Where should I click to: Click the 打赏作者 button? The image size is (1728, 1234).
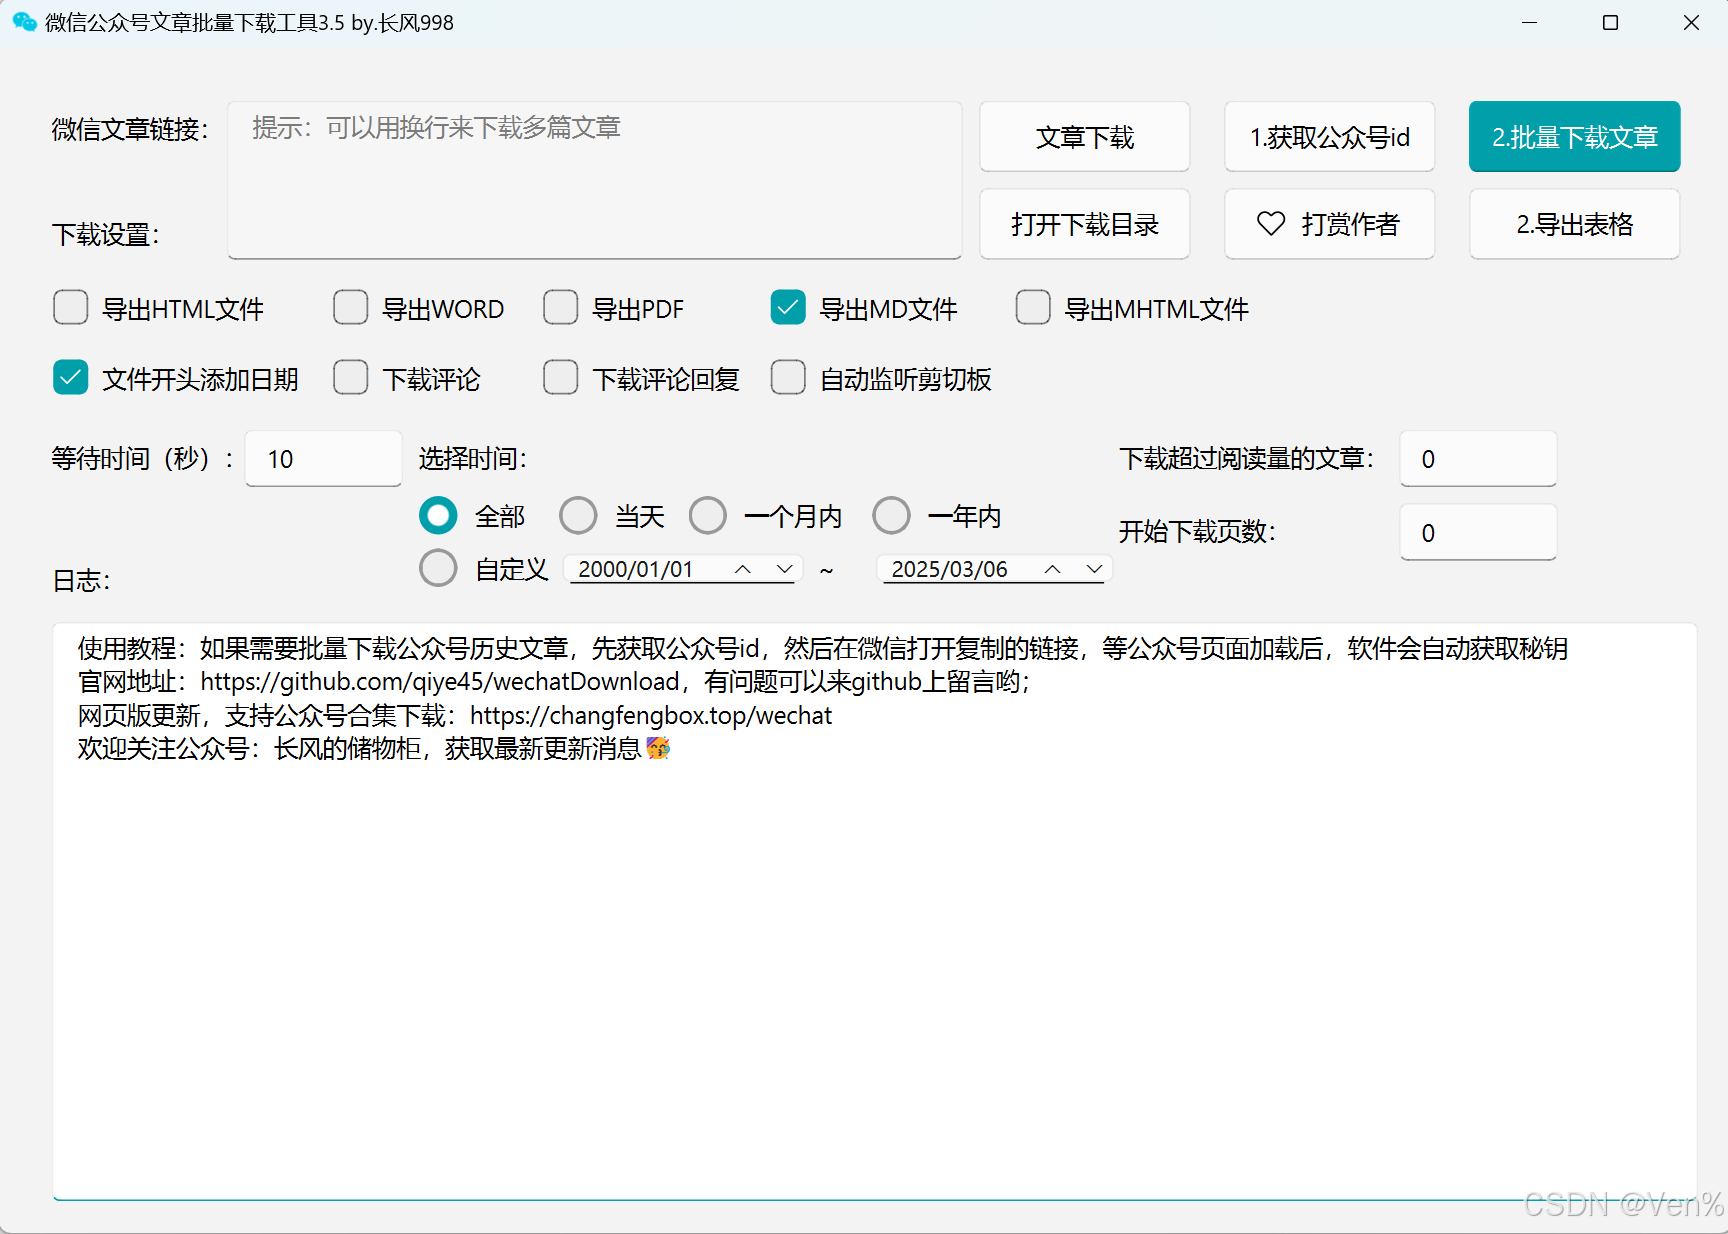[x=1330, y=224]
